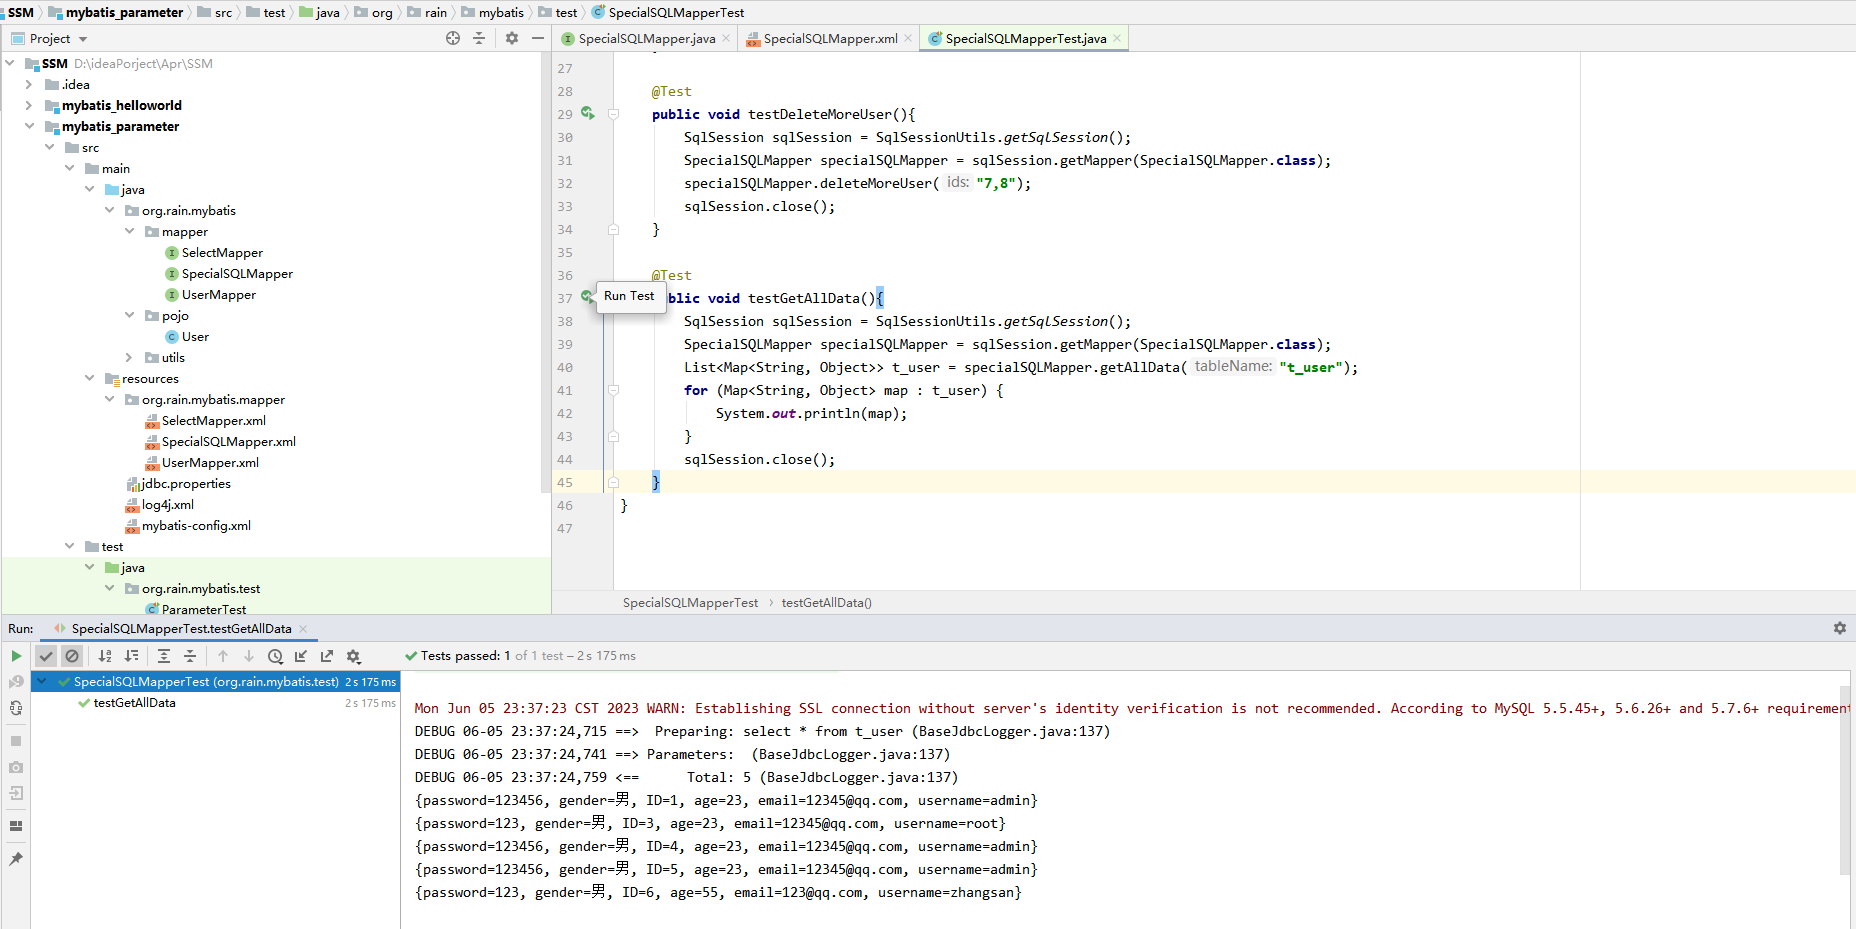Open test history clock icon

tap(275, 656)
